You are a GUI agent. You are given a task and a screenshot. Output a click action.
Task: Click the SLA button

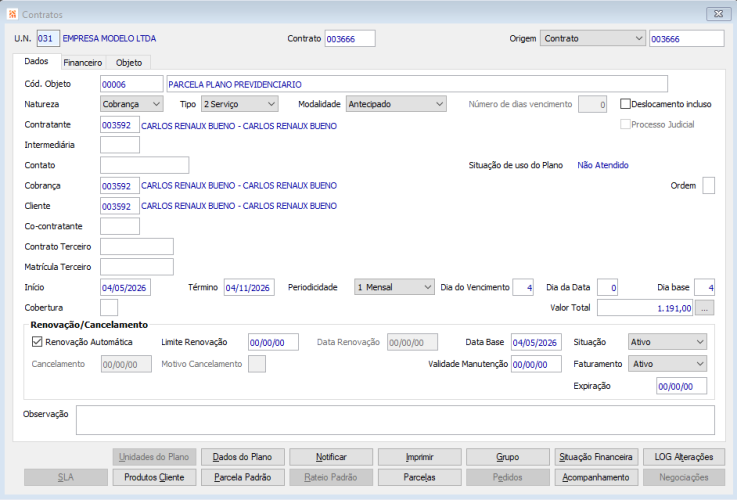coord(66,477)
